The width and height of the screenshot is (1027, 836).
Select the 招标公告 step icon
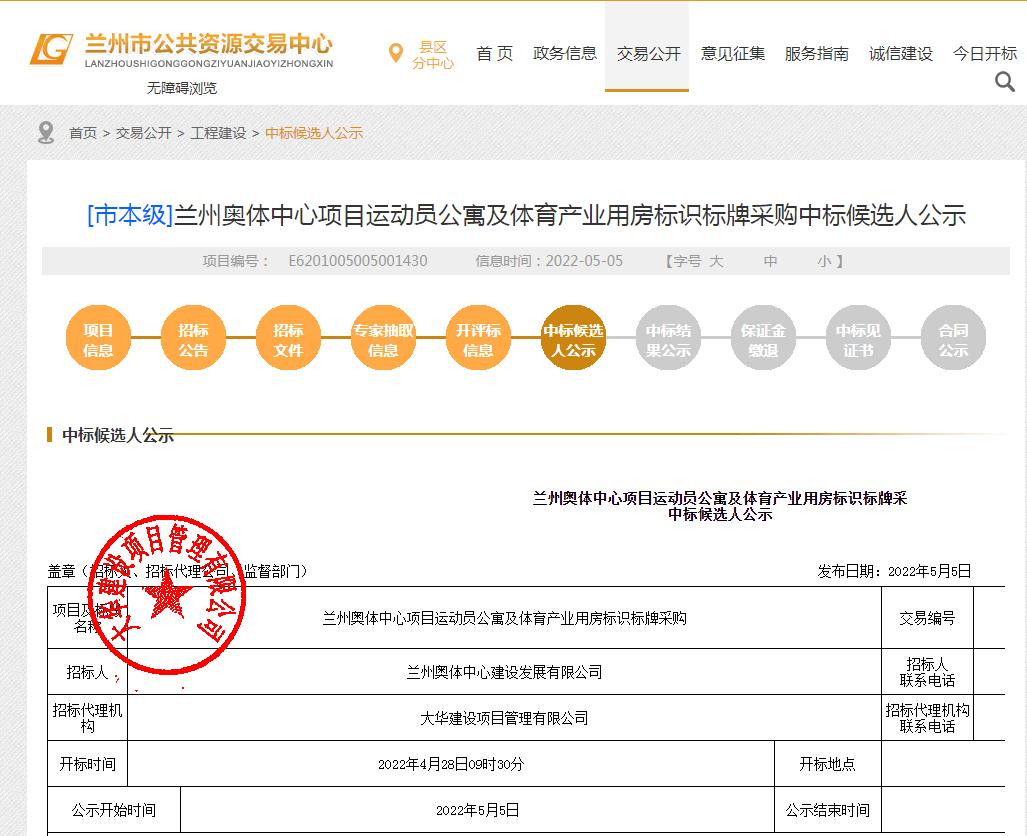(x=192, y=338)
